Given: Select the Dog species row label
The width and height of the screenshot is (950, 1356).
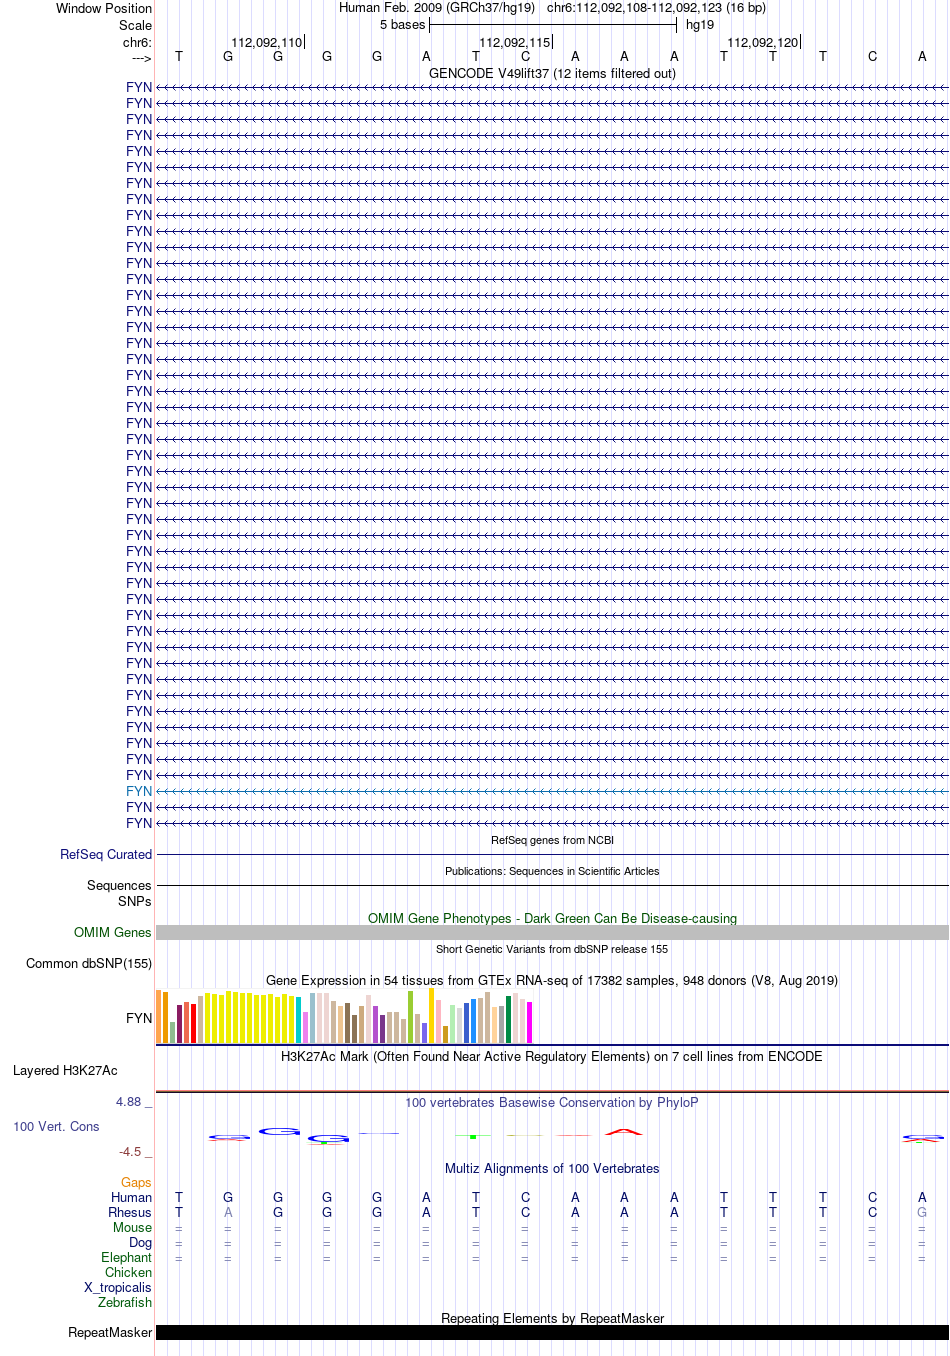Looking at the screenshot, I should pyautogui.click(x=141, y=1242).
